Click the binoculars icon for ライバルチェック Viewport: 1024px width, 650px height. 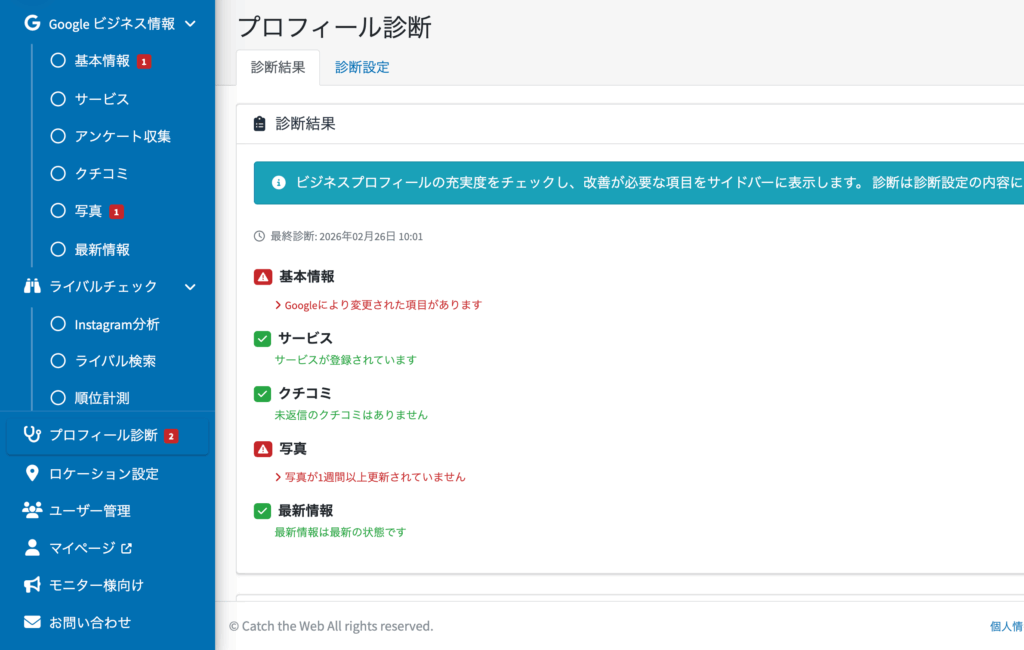(x=32, y=286)
